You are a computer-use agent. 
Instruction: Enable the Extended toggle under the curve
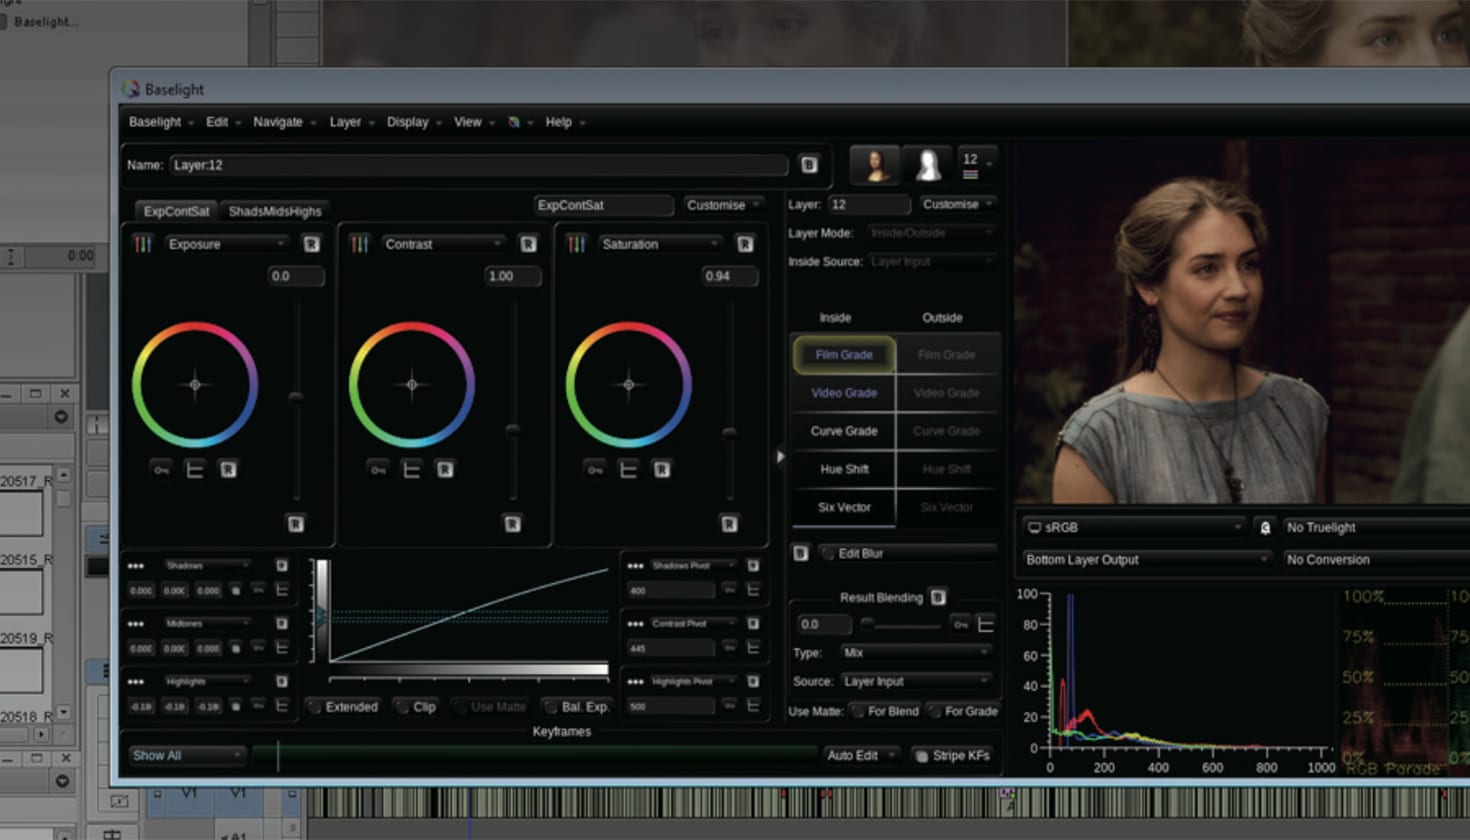(x=345, y=707)
